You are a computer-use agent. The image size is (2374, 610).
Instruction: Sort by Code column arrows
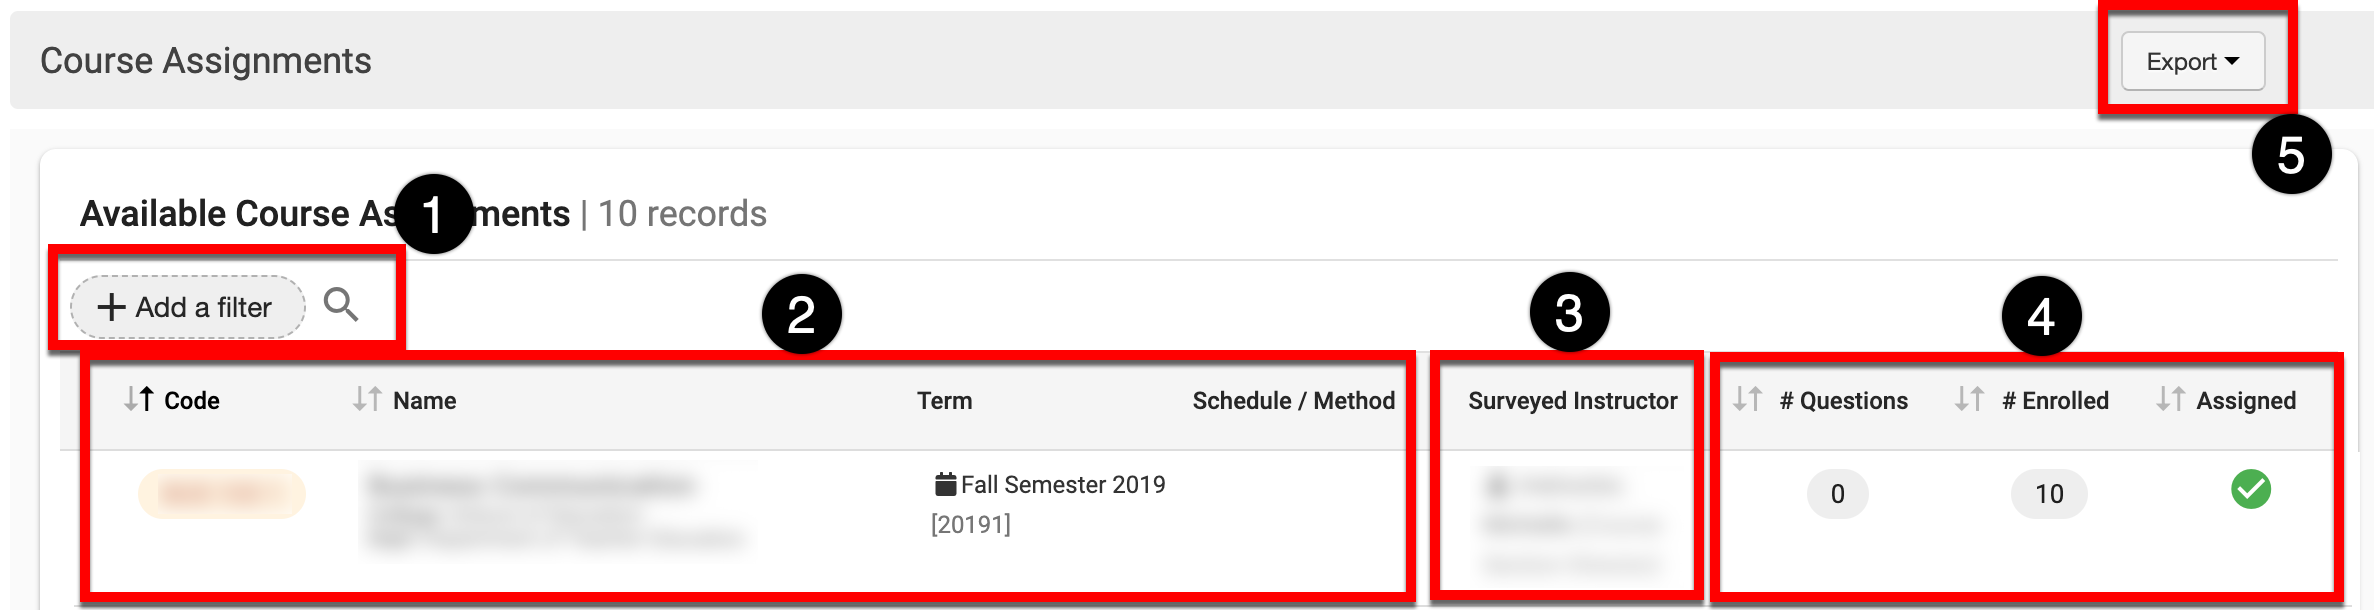[139, 400]
